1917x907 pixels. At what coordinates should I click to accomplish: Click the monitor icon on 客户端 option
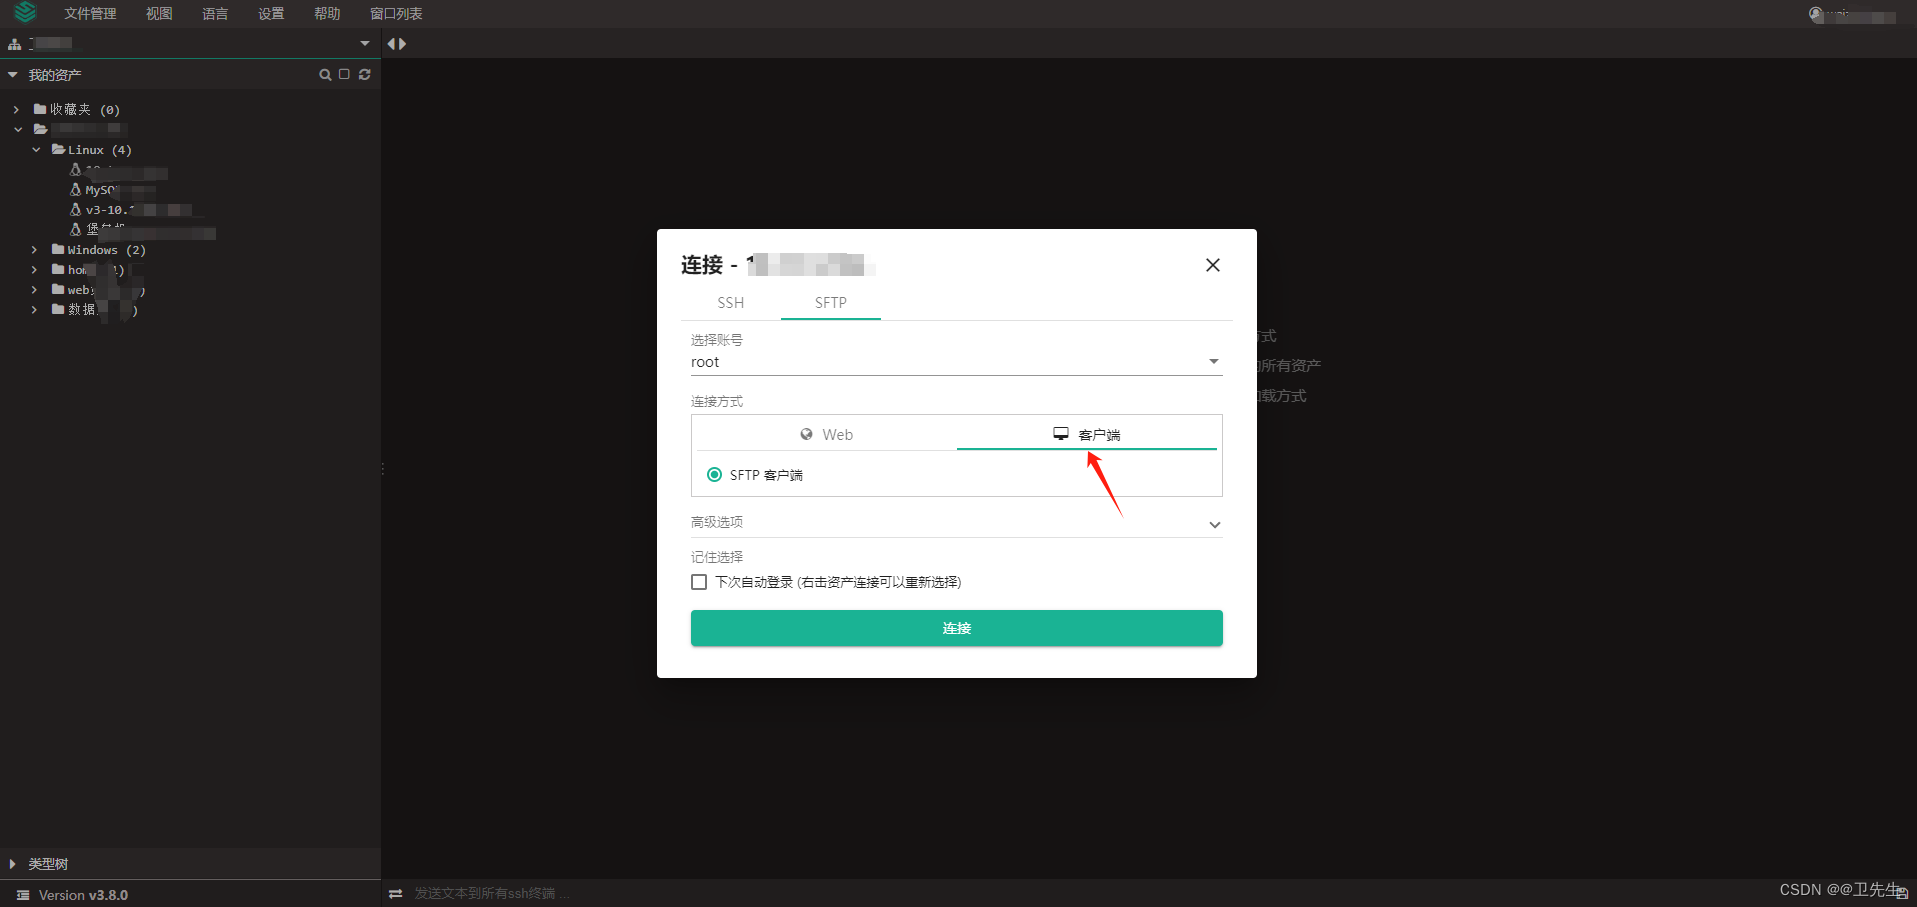tap(1060, 433)
